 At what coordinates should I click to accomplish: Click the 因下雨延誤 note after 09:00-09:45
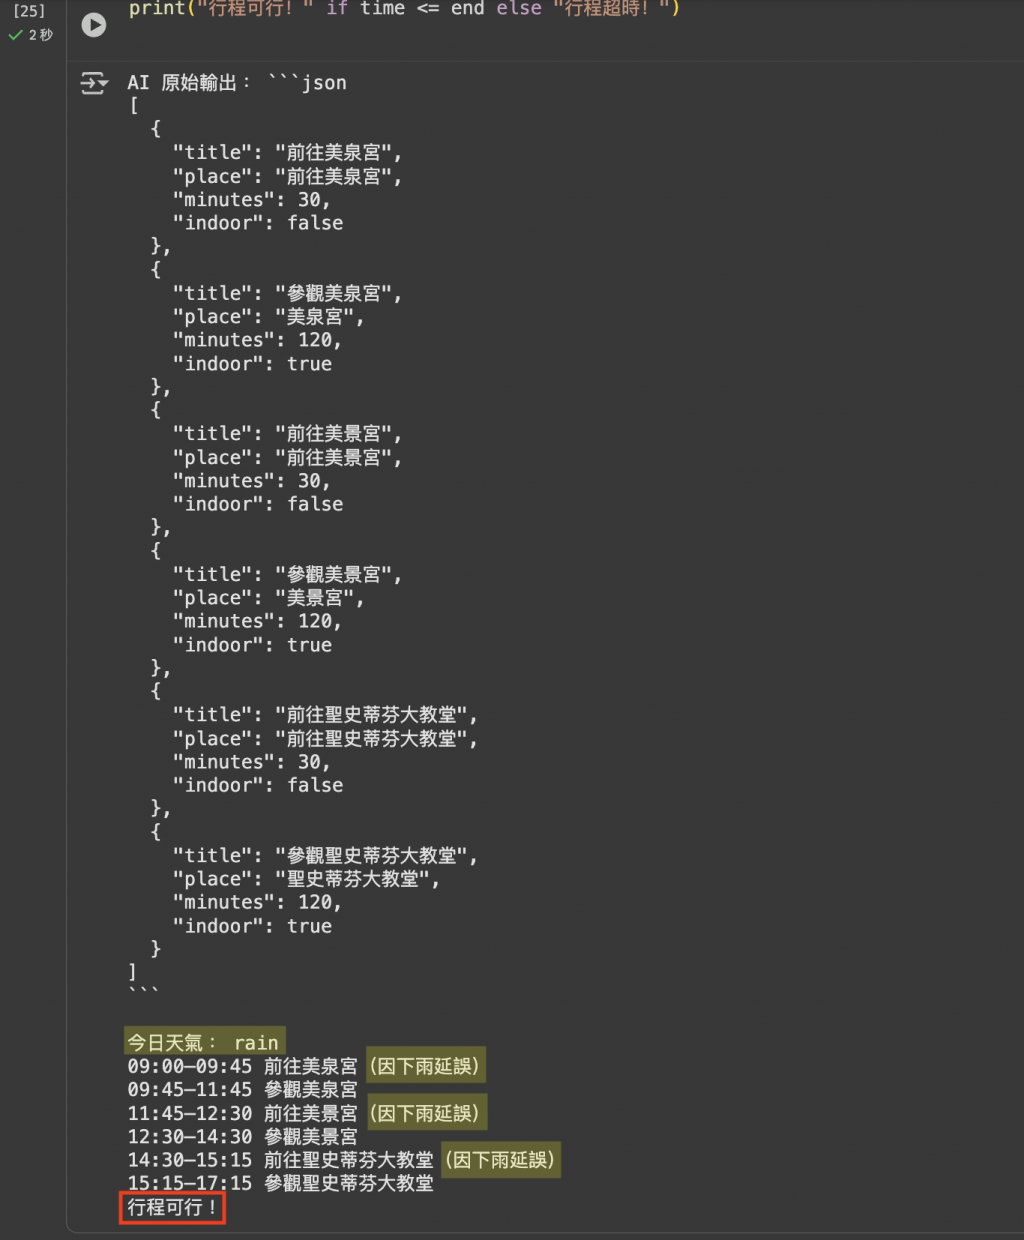click(425, 1066)
